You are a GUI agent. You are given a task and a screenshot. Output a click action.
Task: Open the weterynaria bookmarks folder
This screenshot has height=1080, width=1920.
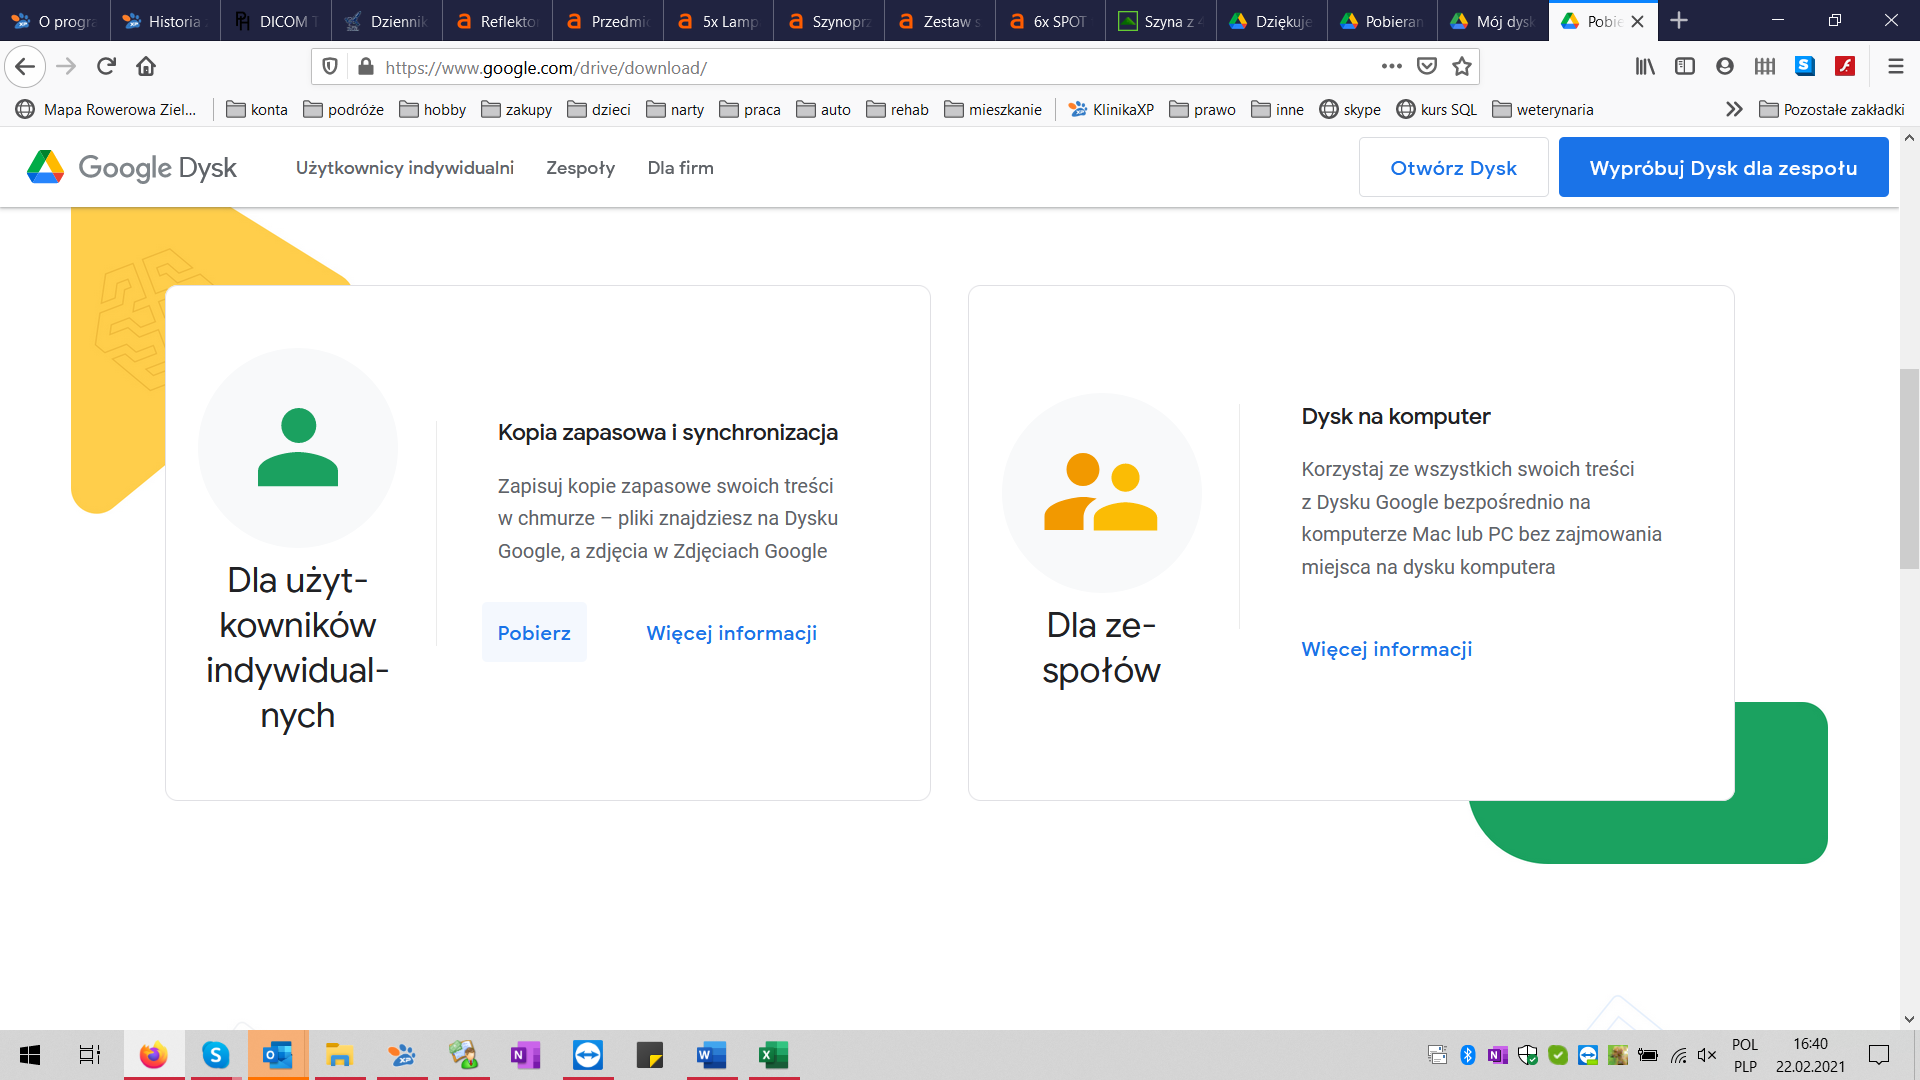[x=1542, y=109]
